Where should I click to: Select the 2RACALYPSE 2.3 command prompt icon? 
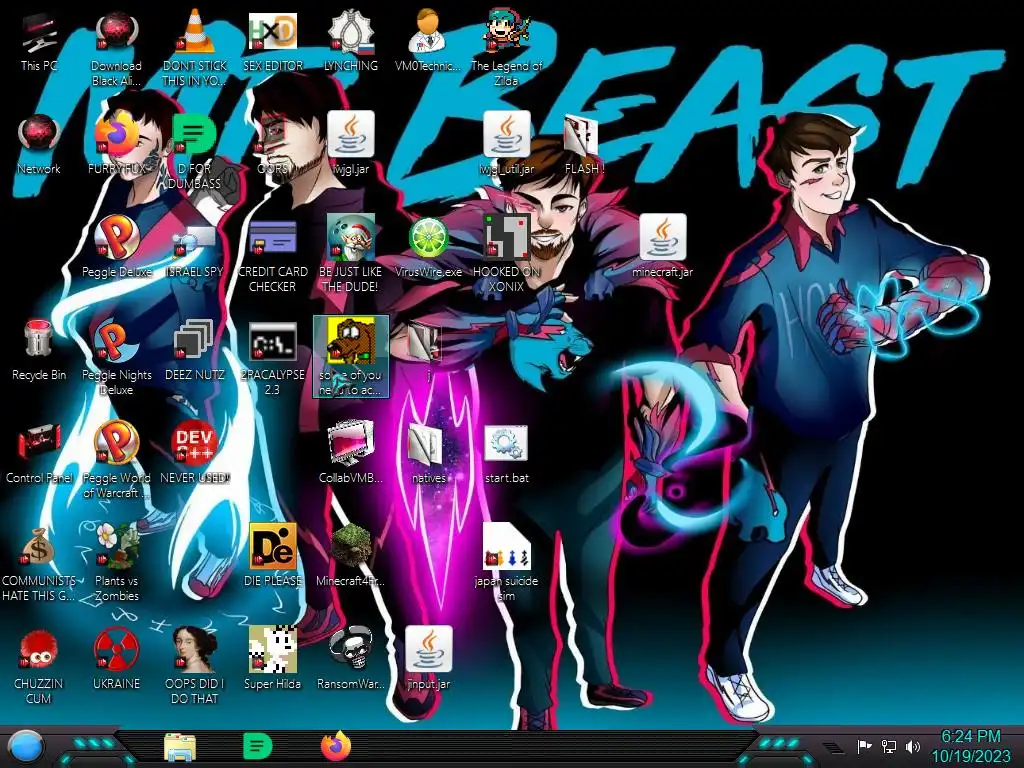coord(272,358)
